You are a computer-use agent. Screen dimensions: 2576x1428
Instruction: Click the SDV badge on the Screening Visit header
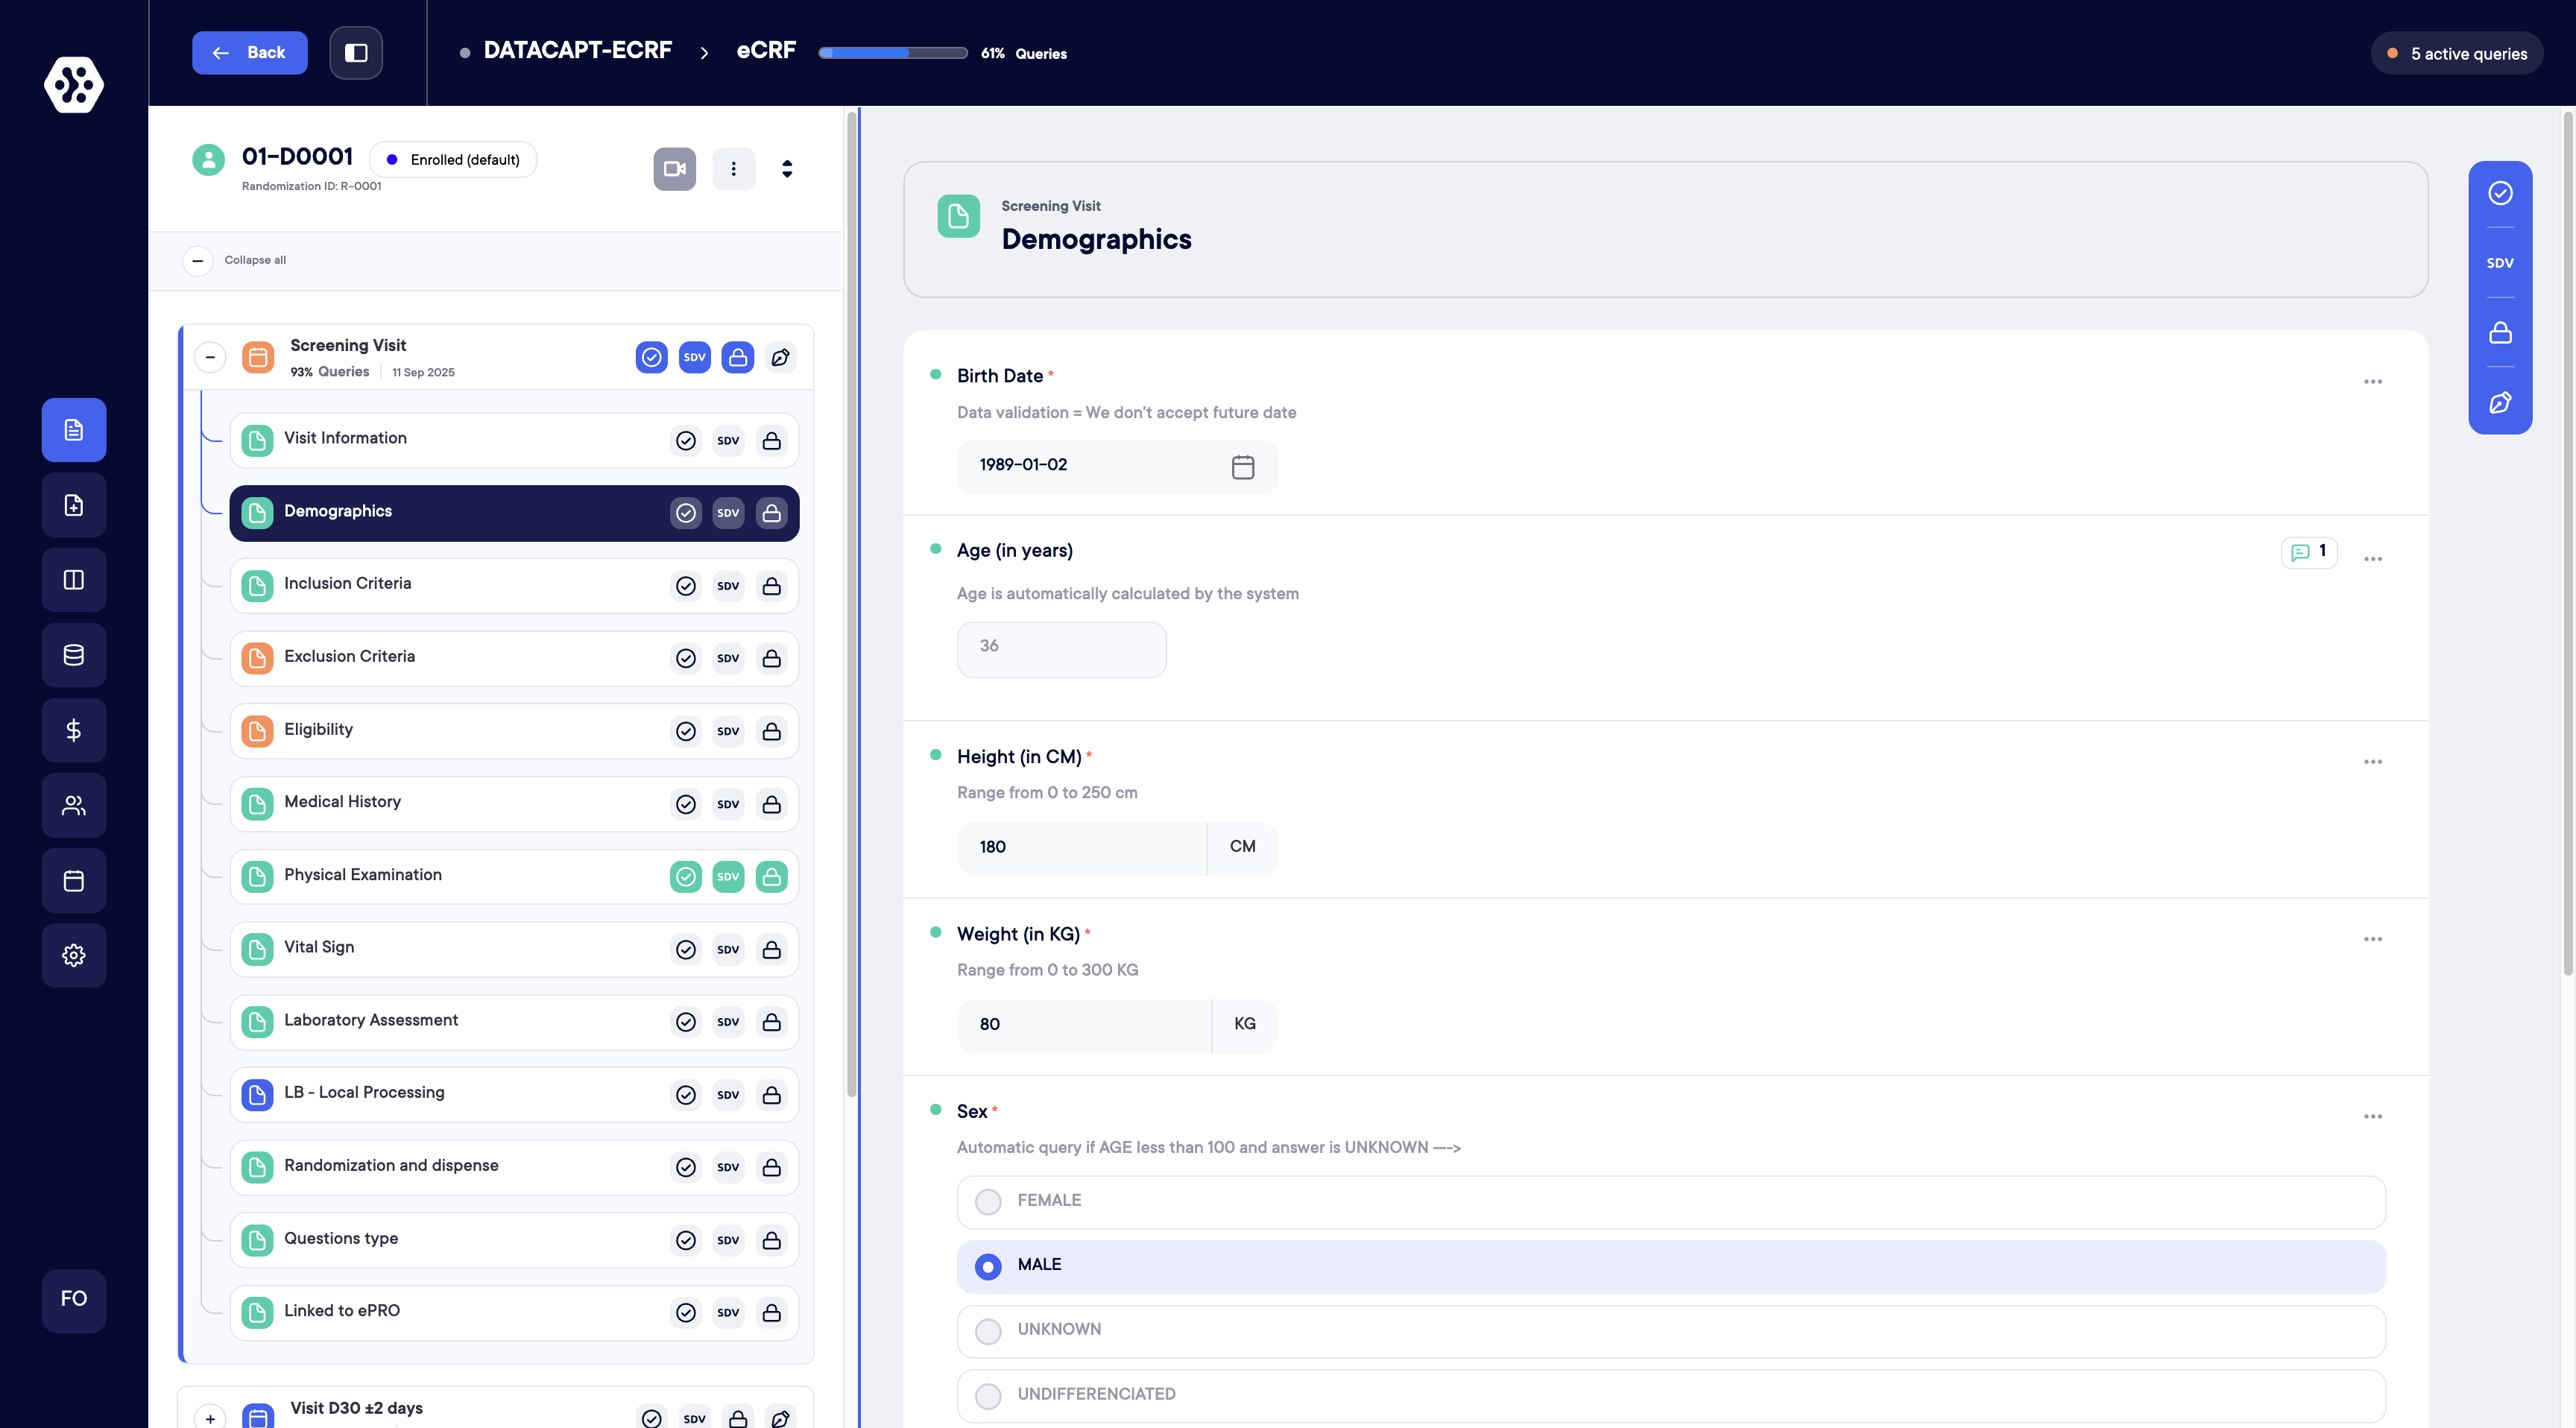point(694,357)
